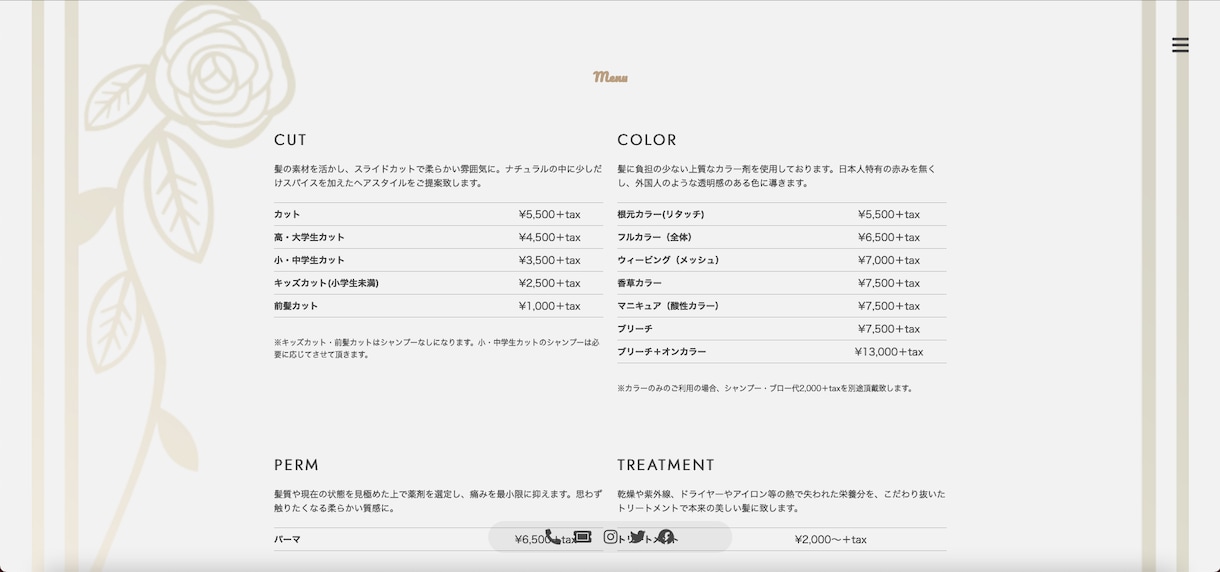Click the ¥2,000〜+tax treatment price
Image resolution: width=1220 pixels, height=572 pixels.
click(830, 539)
